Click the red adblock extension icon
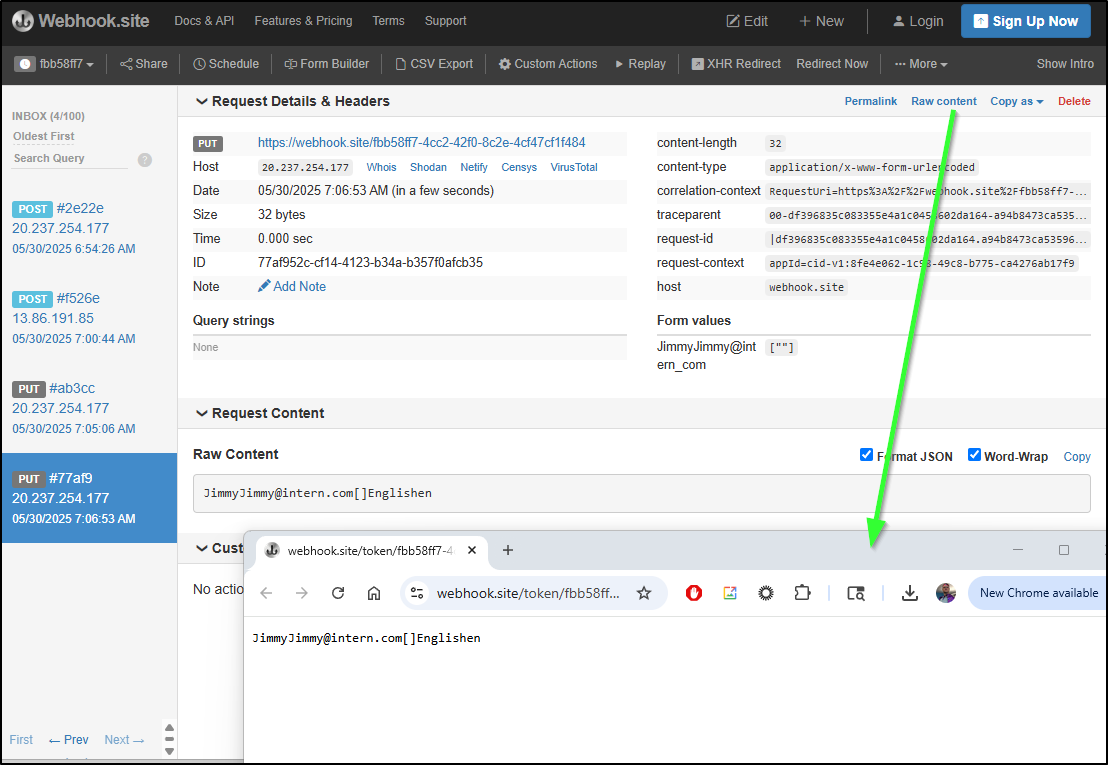1108x765 pixels. 694,593
